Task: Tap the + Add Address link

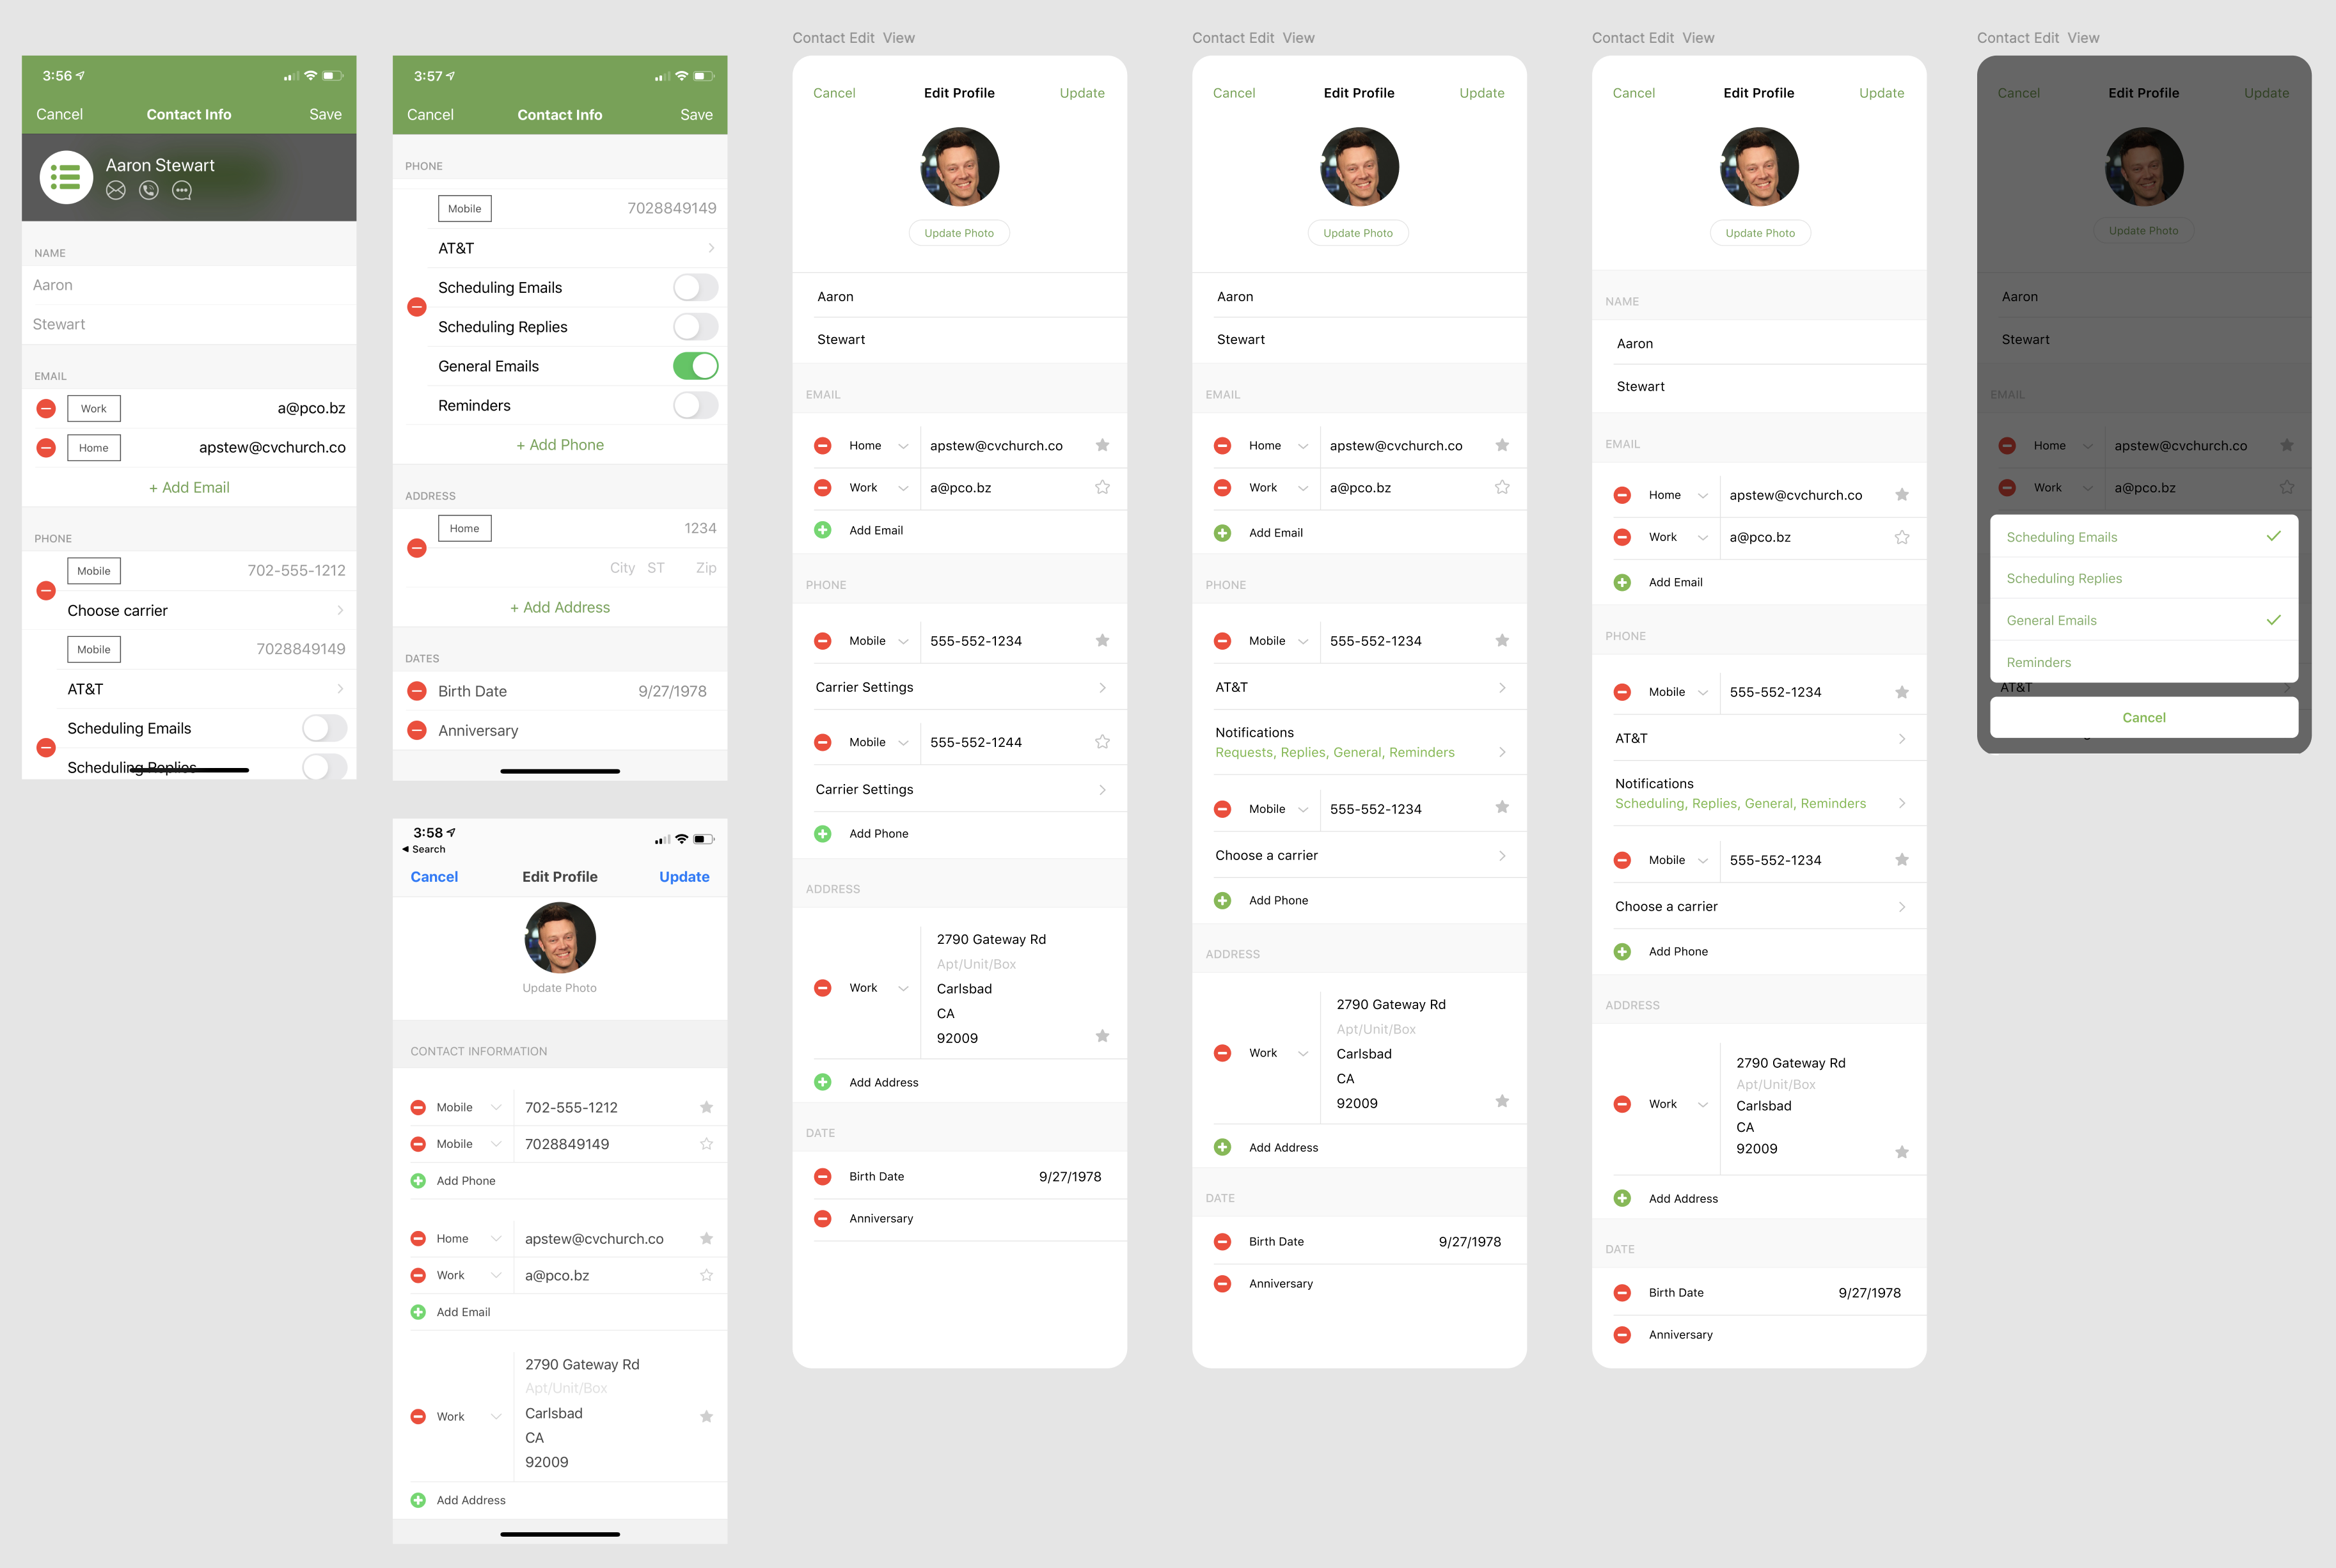Action: click(x=560, y=607)
